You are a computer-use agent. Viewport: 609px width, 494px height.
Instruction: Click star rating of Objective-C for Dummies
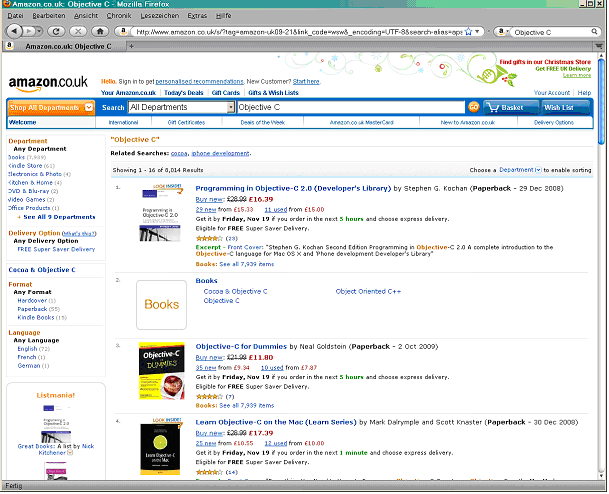(209, 397)
